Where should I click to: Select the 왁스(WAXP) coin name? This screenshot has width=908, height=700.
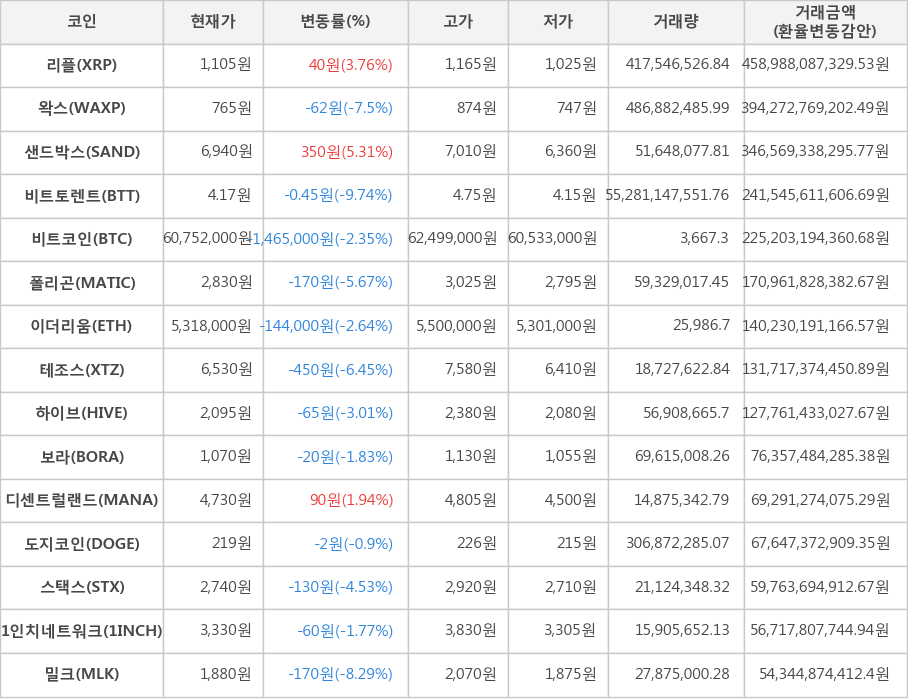pos(82,108)
